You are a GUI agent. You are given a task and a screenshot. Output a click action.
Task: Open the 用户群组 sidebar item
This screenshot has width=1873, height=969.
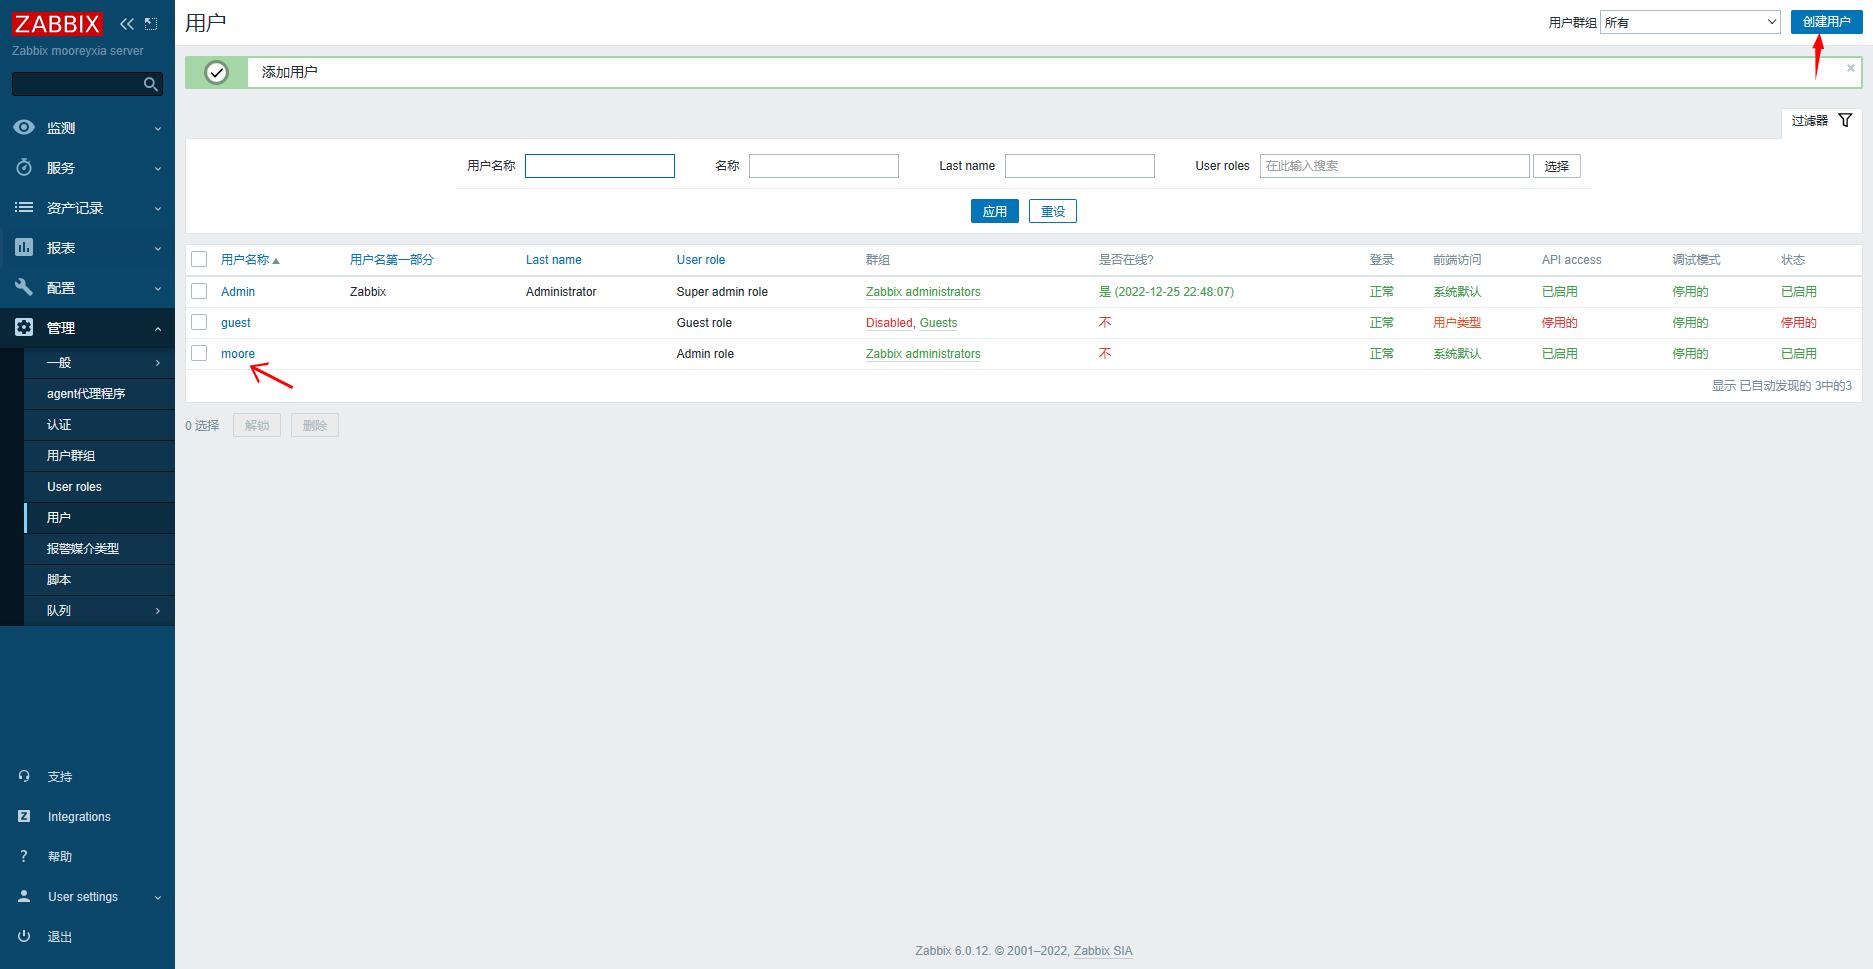tap(99, 456)
